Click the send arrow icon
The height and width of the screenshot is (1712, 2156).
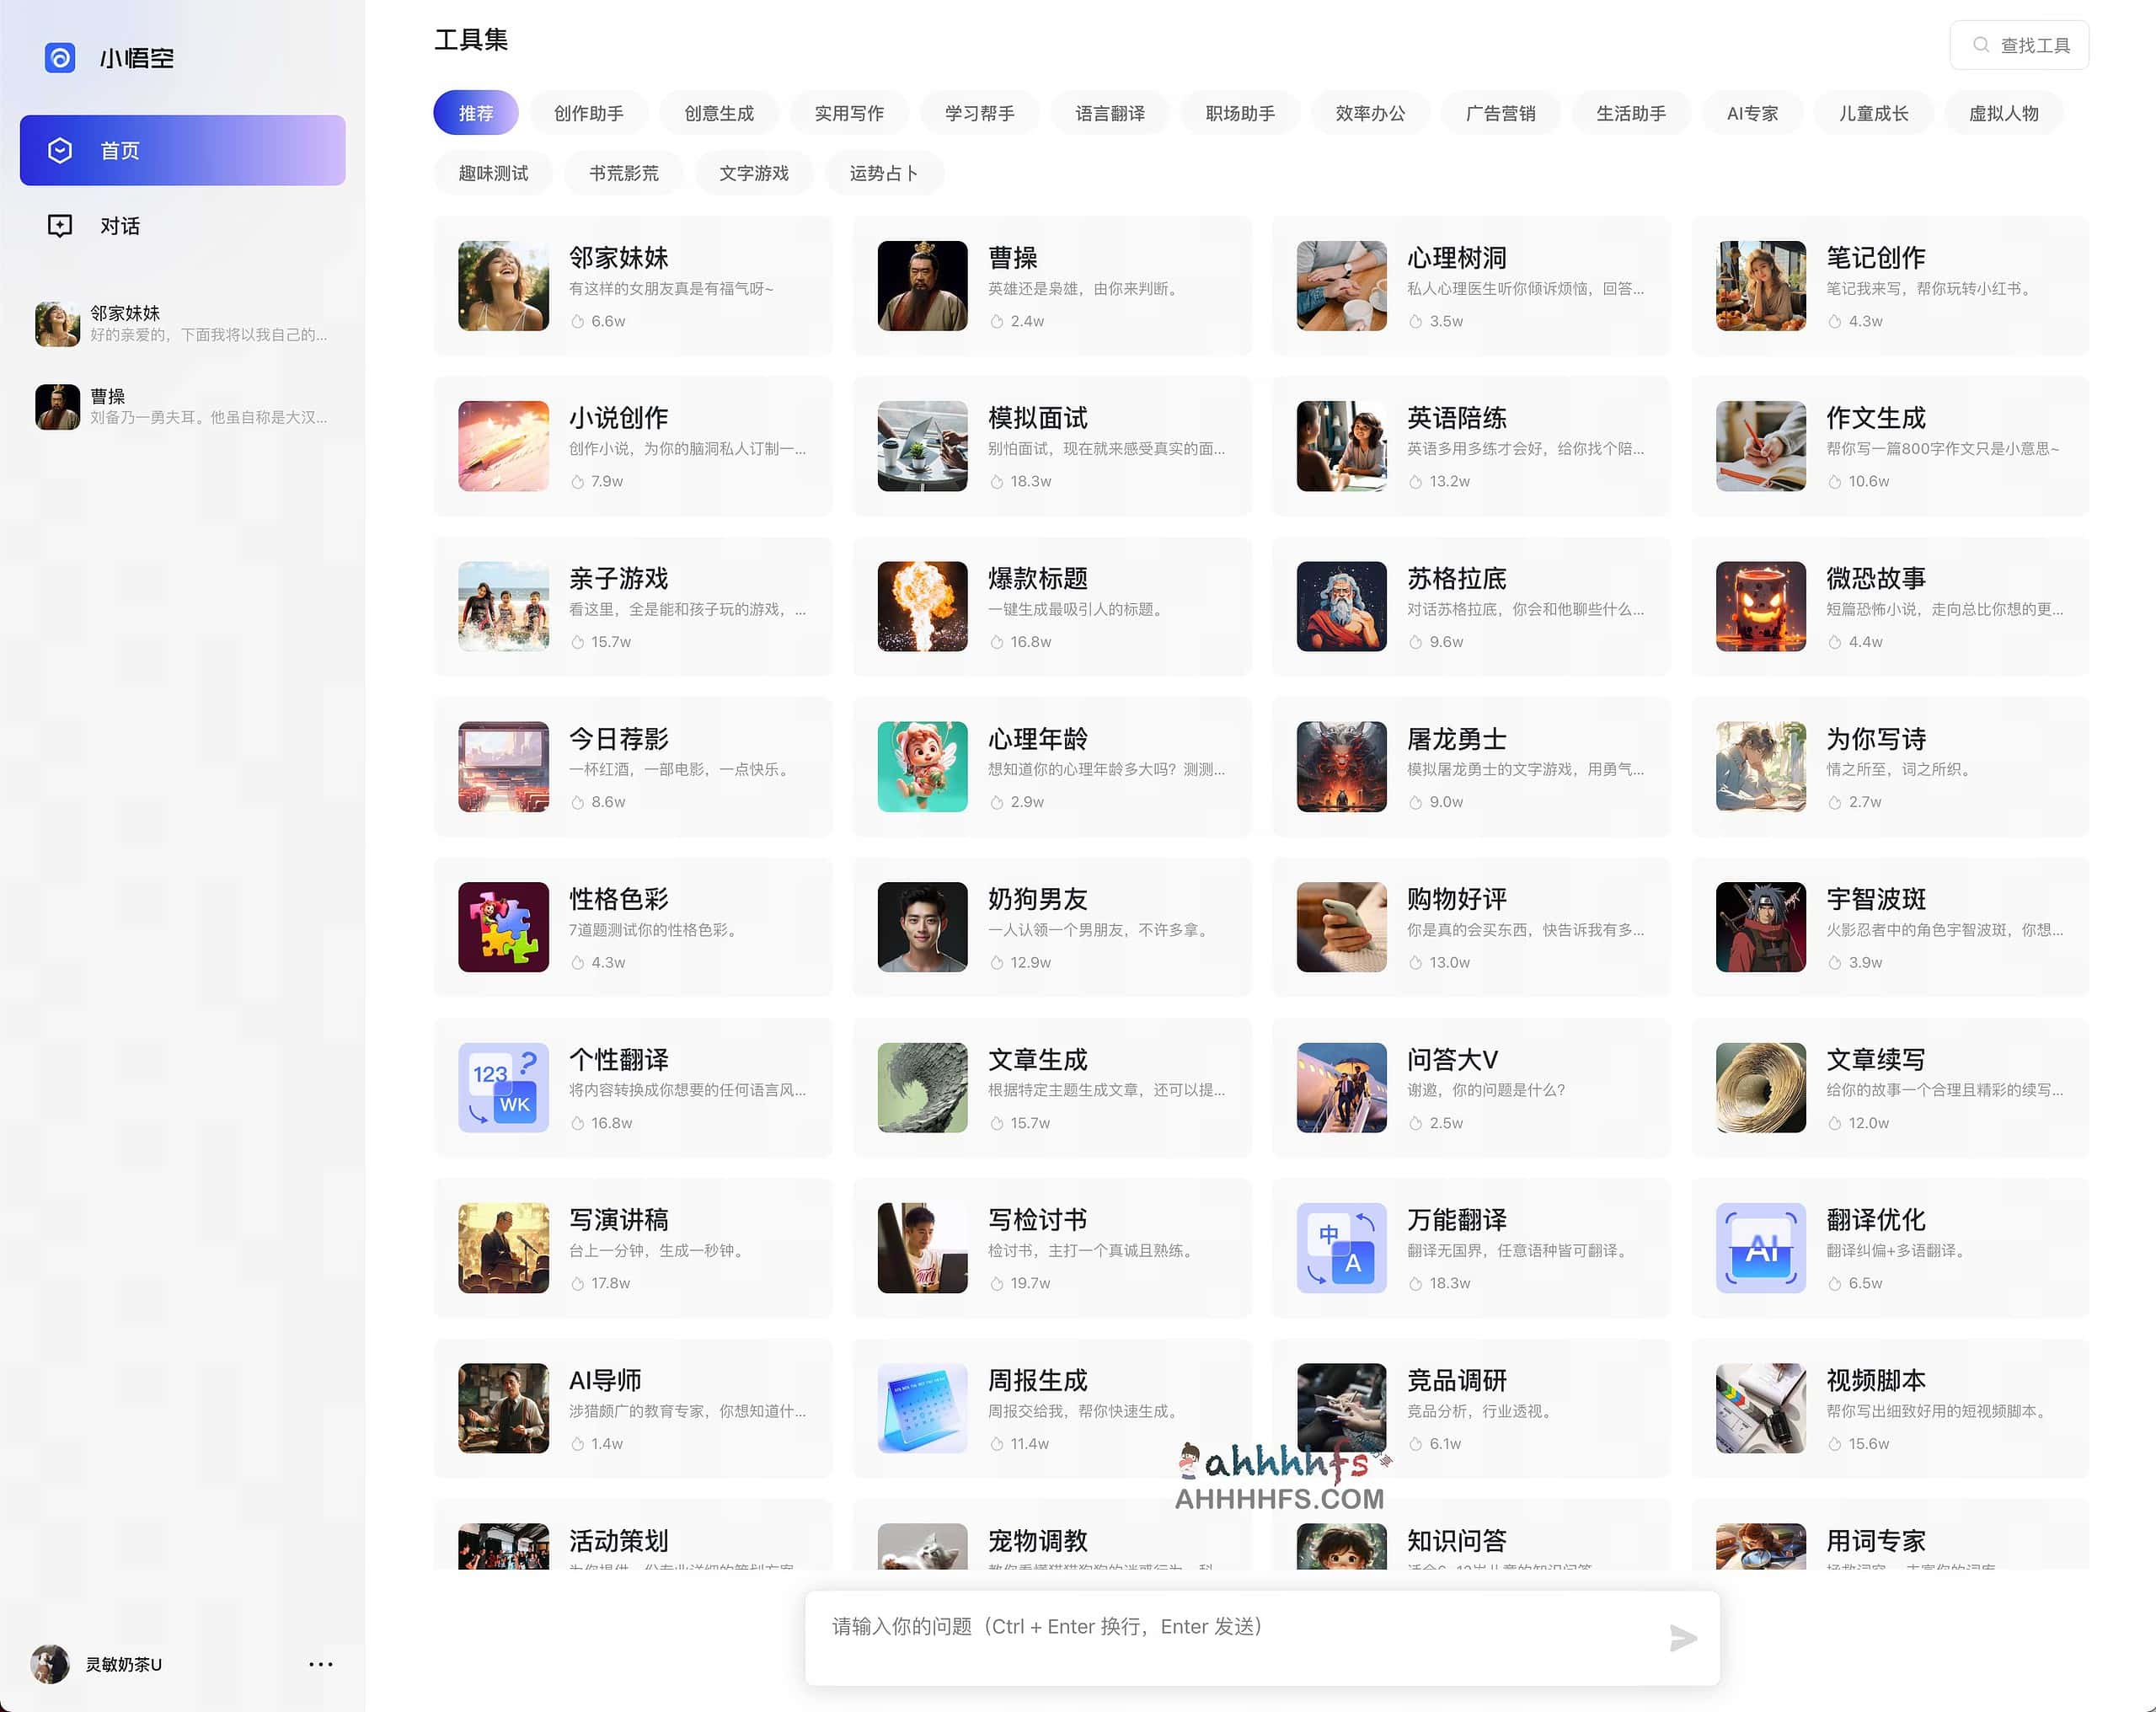[1683, 1638]
